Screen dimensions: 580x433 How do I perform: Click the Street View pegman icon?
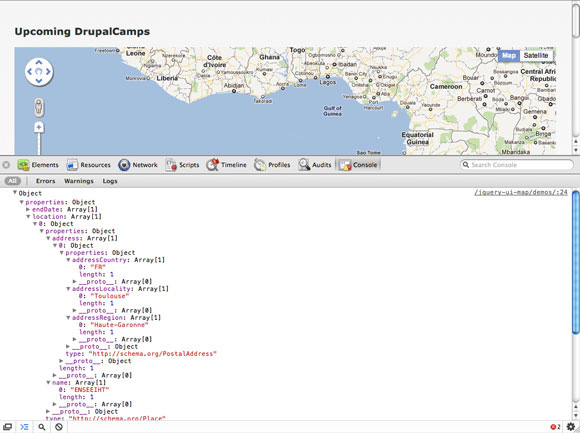[x=38, y=107]
